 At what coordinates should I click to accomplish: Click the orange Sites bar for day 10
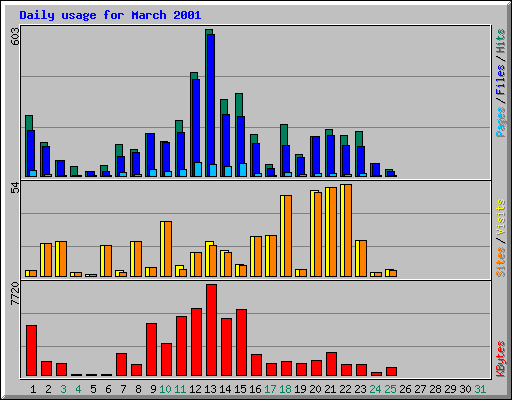click(x=168, y=249)
